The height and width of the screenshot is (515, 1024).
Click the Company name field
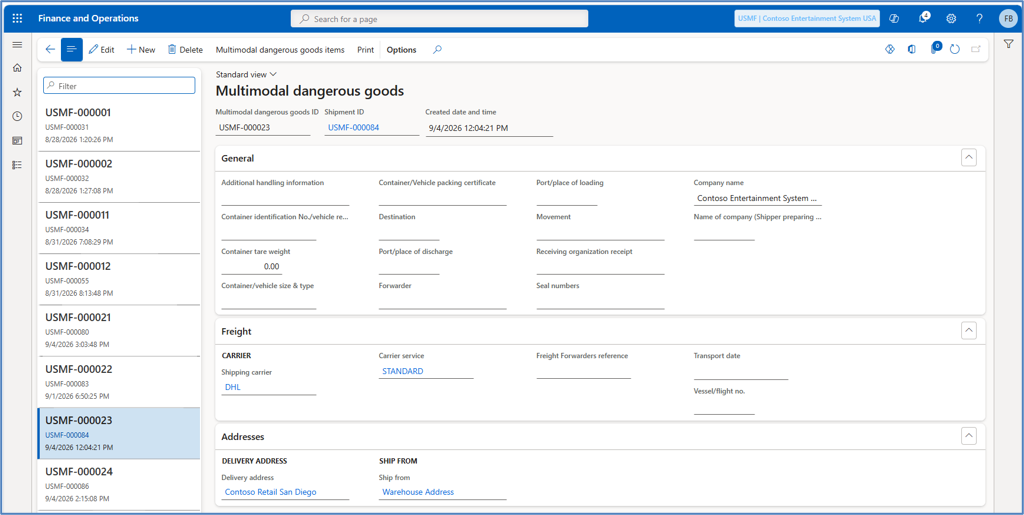[x=758, y=198]
